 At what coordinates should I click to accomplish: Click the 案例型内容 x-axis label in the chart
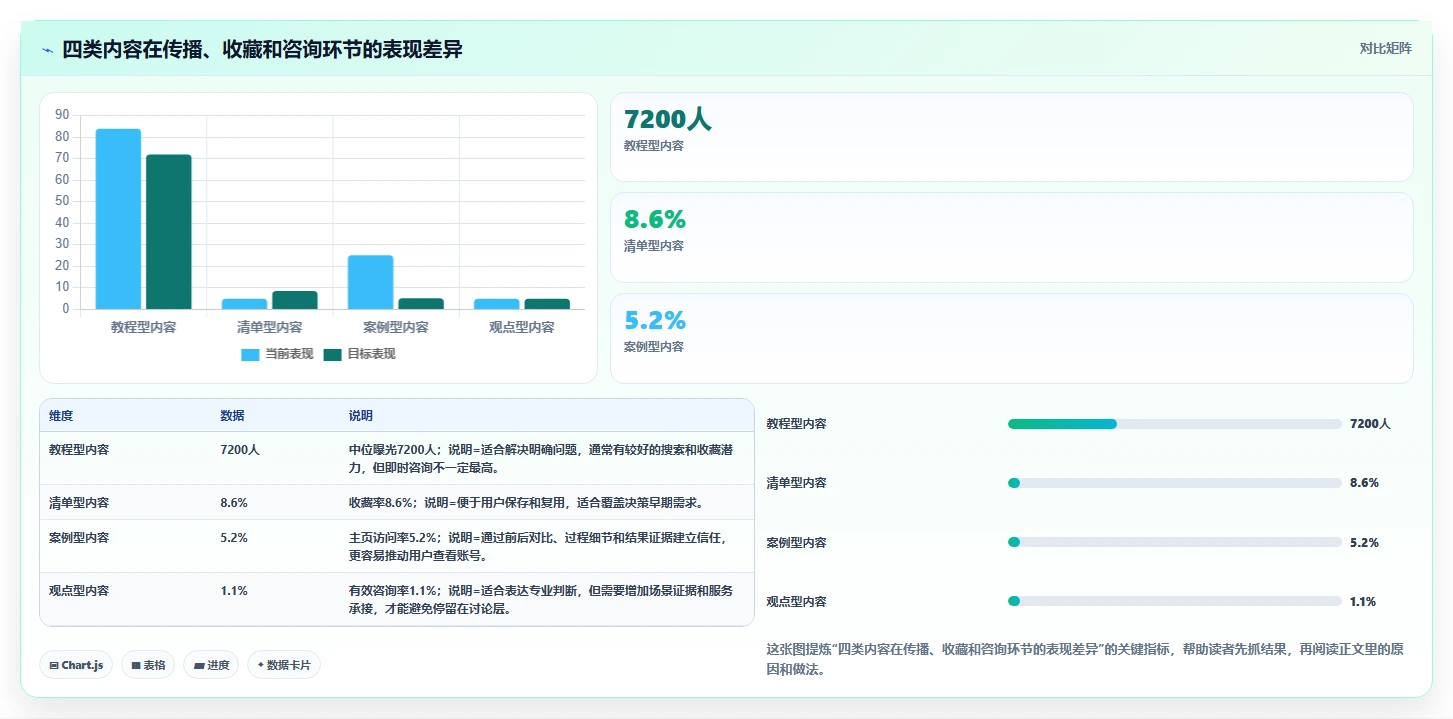pyautogui.click(x=396, y=327)
